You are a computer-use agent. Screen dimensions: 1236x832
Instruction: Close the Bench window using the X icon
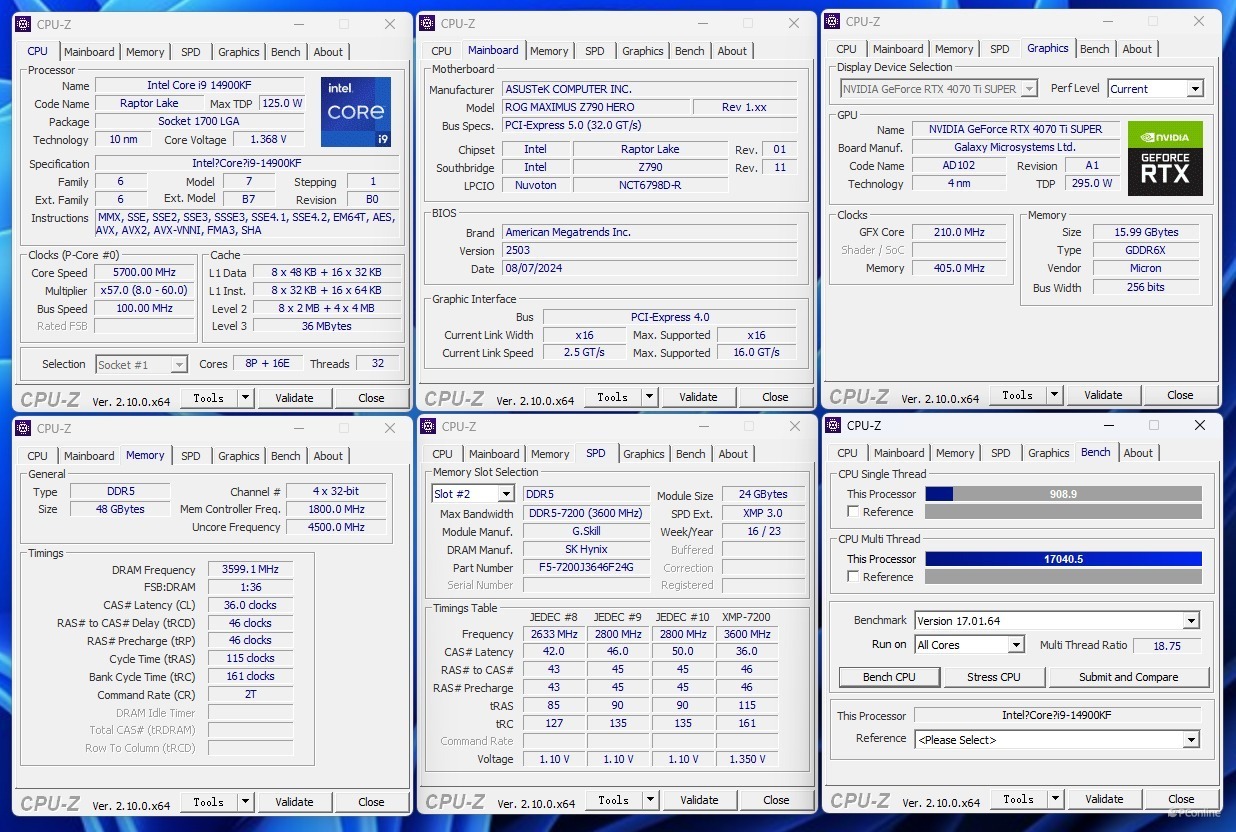click(1200, 425)
